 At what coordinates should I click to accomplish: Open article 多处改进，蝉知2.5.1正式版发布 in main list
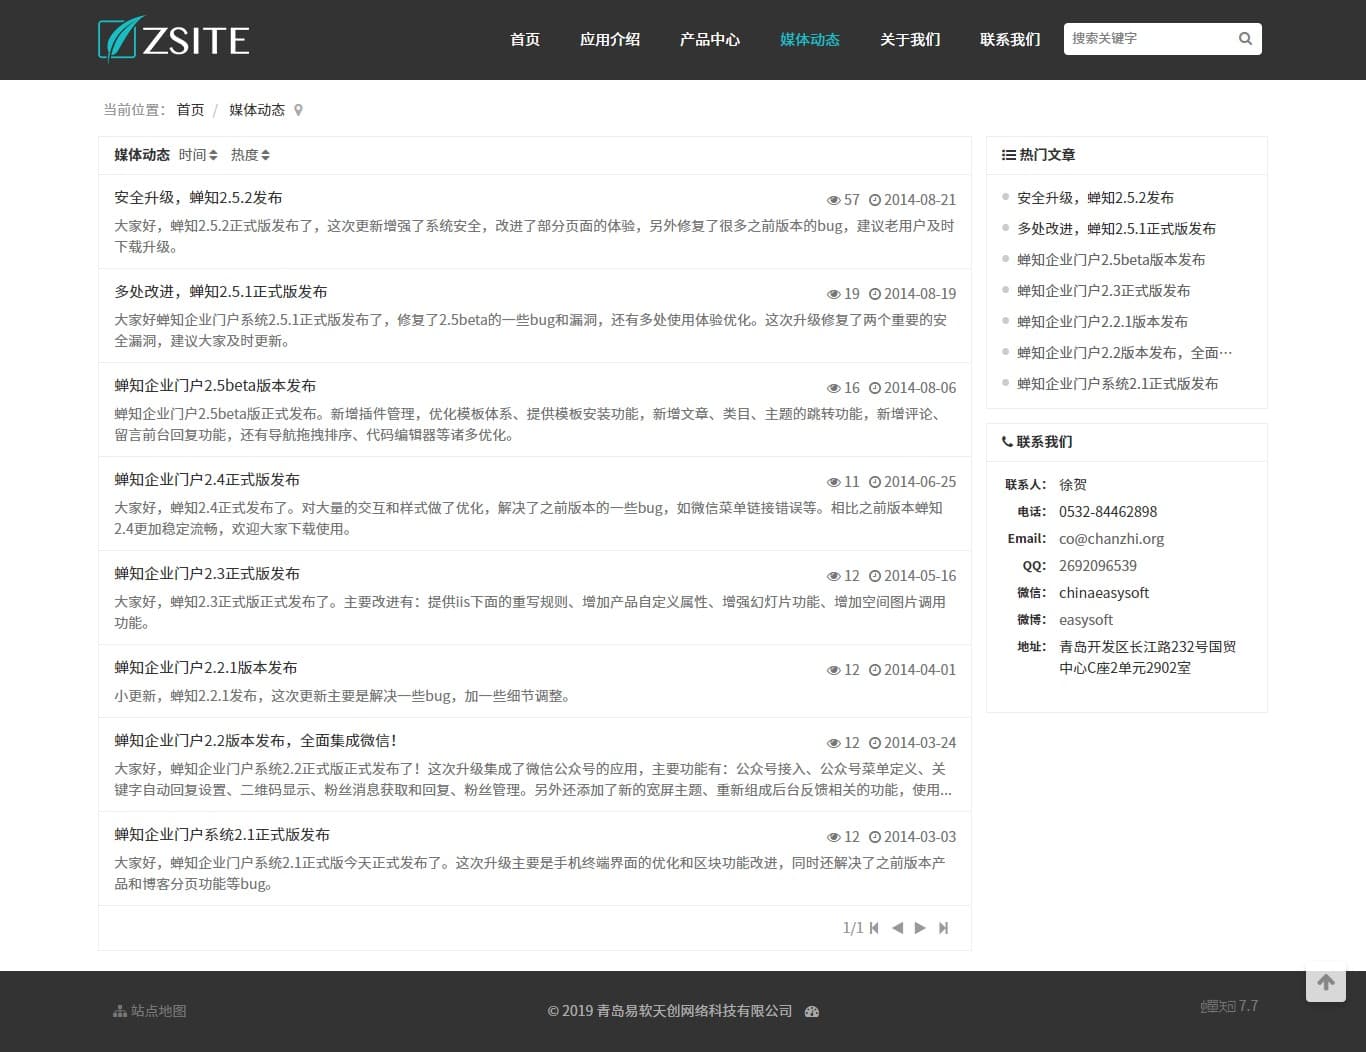[221, 292]
